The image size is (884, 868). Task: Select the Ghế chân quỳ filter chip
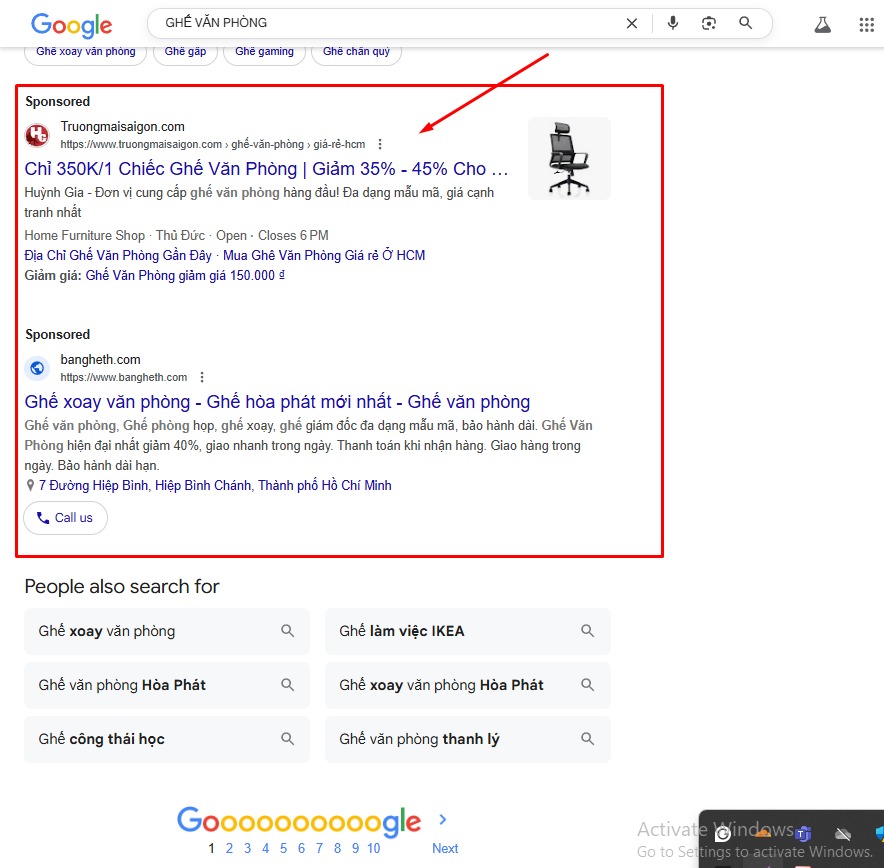point(356,51)
